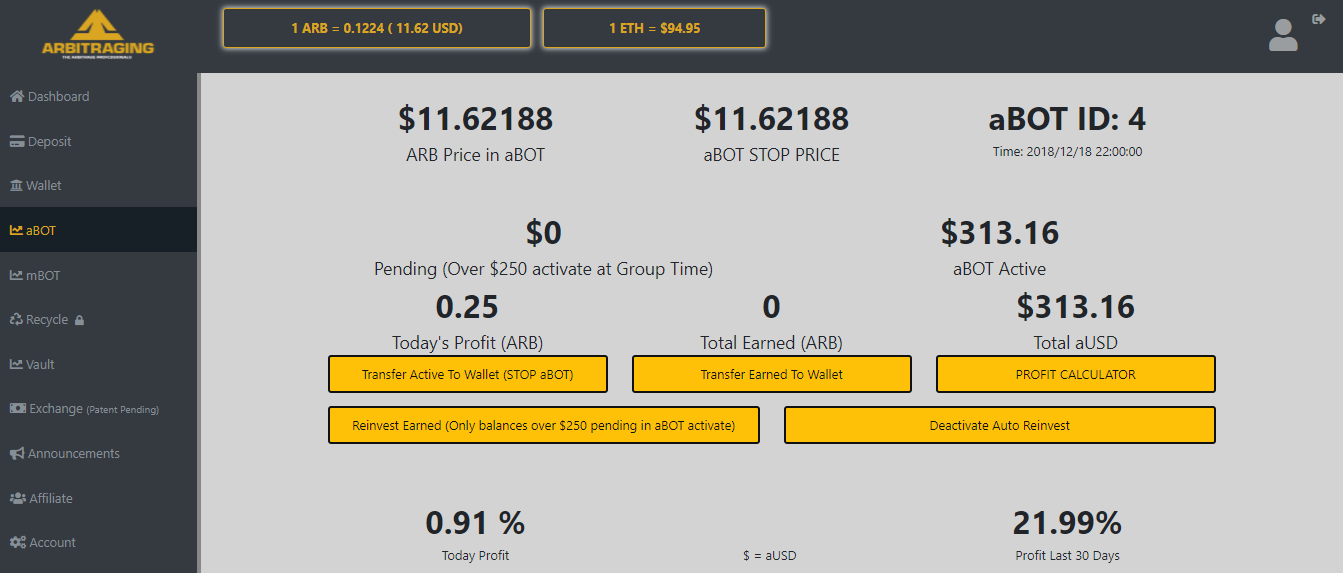Screen dimensions: 1343x573
Task: Click the Deposit credit card icon
Action: (17, 142)
